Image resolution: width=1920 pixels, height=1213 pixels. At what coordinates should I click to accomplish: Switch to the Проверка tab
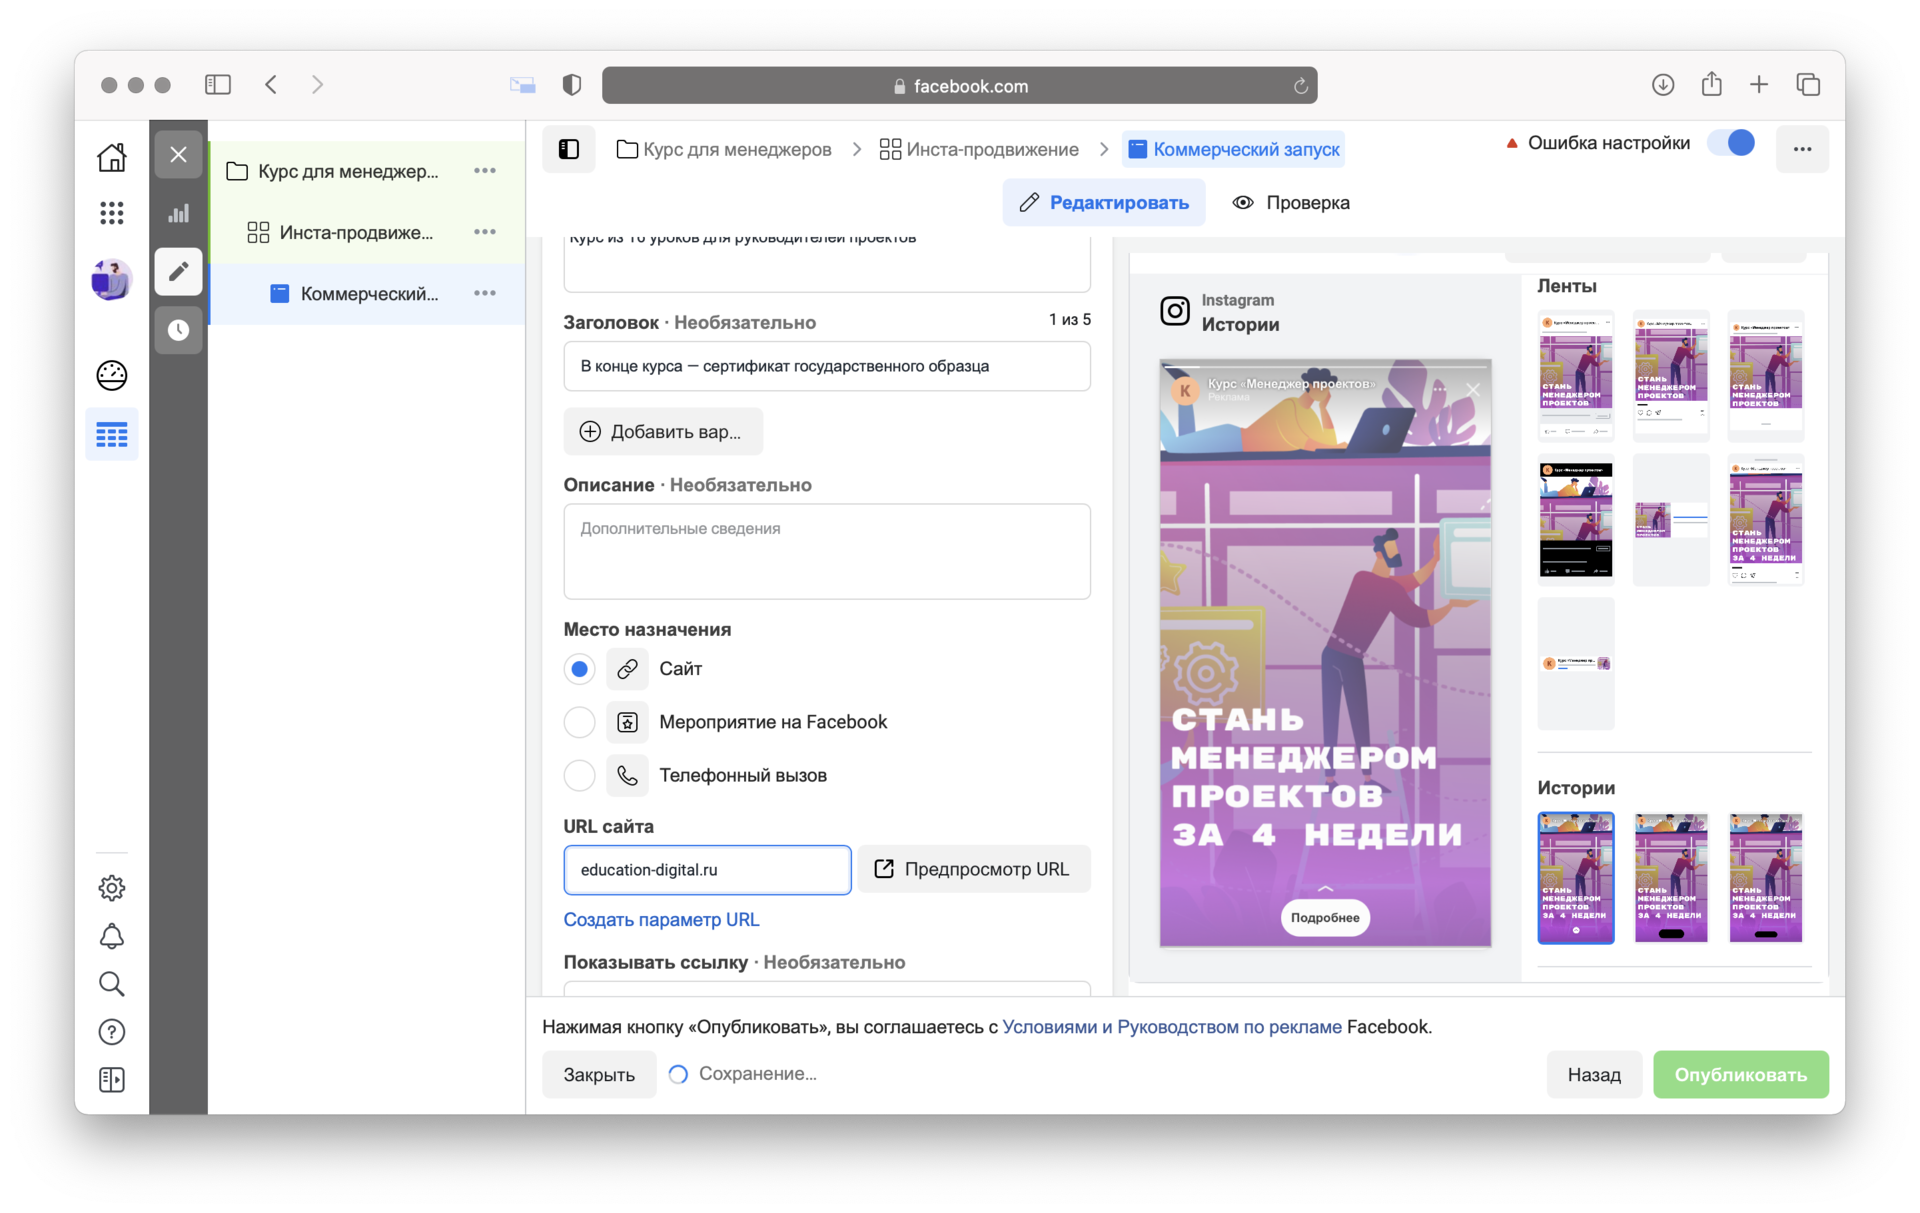coord(1291,203)
